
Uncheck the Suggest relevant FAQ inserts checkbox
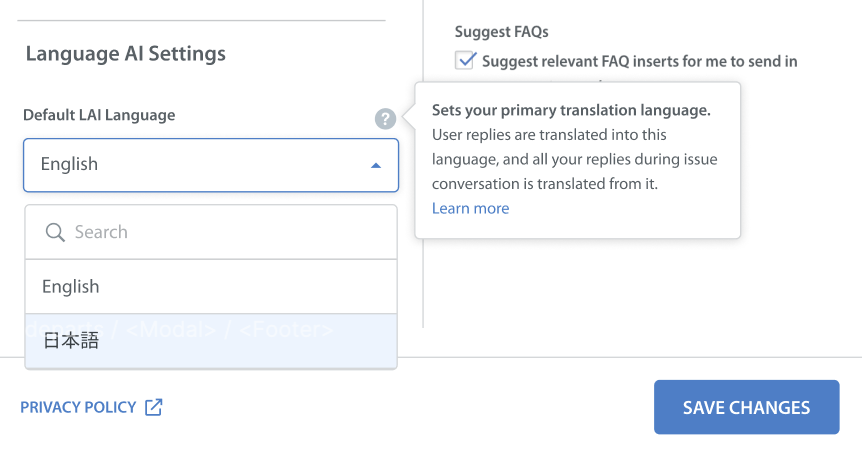465,61
